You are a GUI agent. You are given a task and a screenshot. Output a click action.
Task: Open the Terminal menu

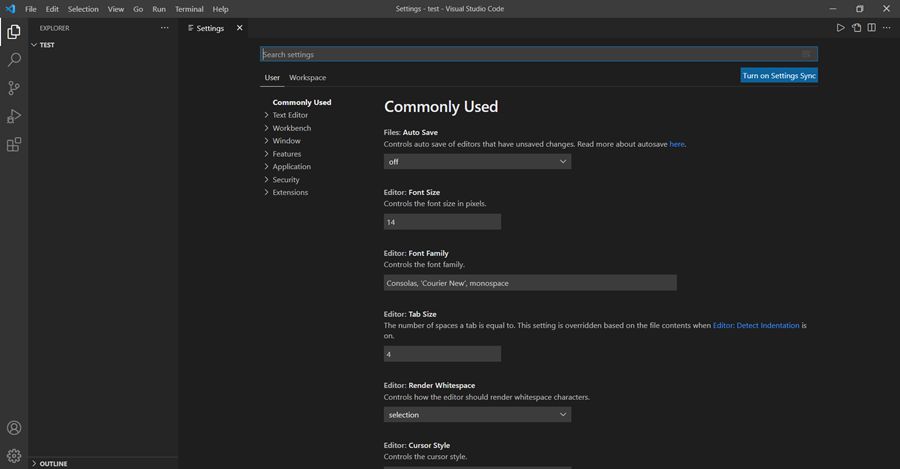tap(189, 9)
